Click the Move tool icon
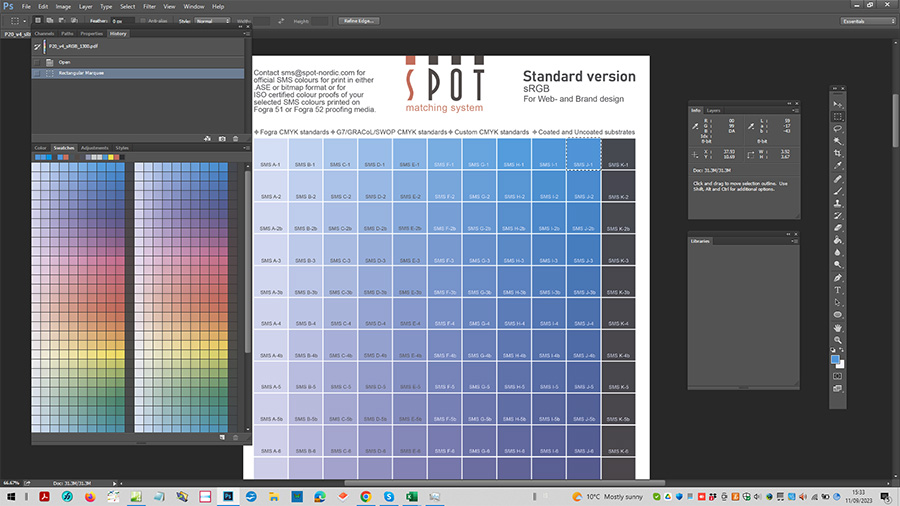The width and height of the screenshot is (900, 506). click(838, 104)
